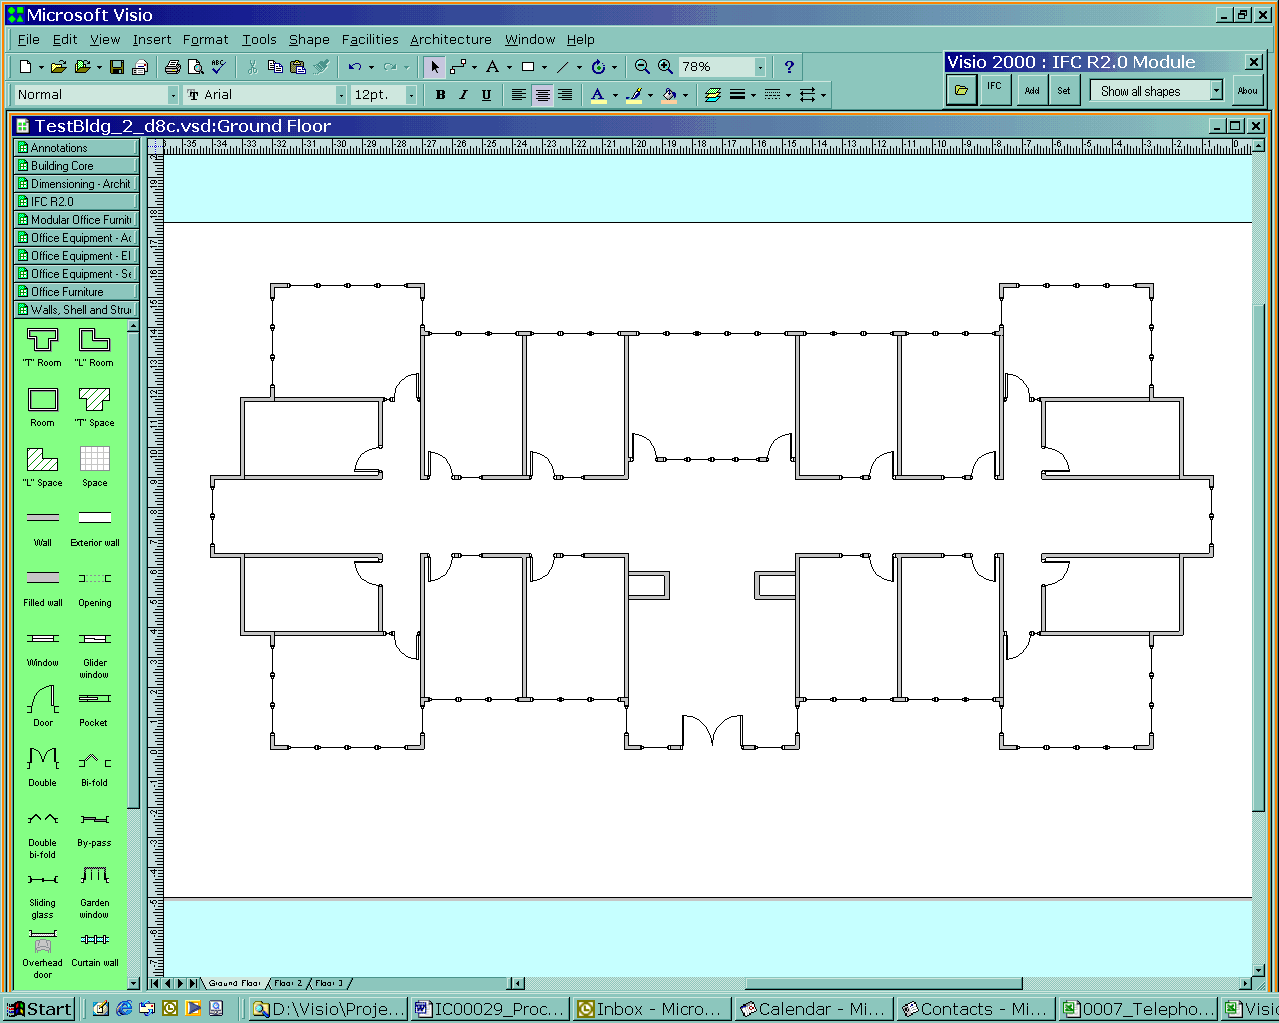
Task: Undo the last action
Action: [x=354, y=67]
